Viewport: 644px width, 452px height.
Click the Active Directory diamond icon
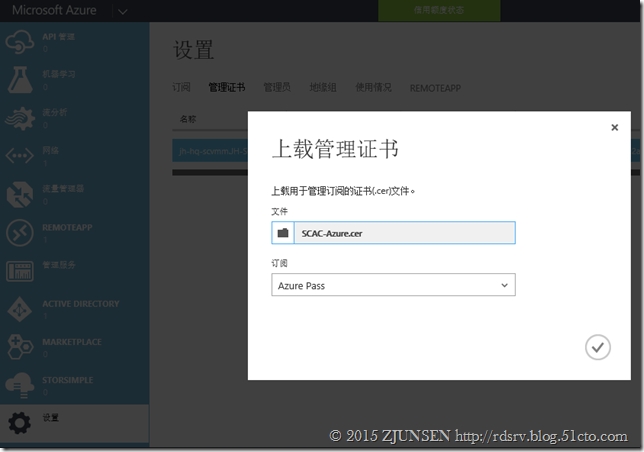[x=19, y=309]
